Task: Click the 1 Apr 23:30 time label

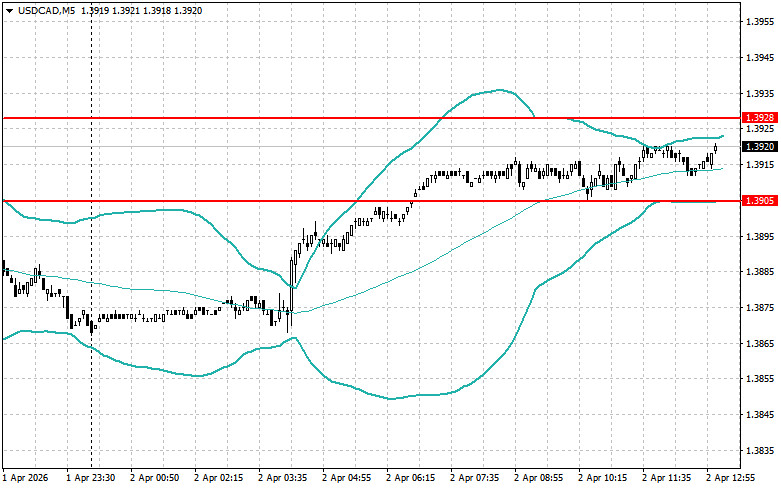Action: 91,478
